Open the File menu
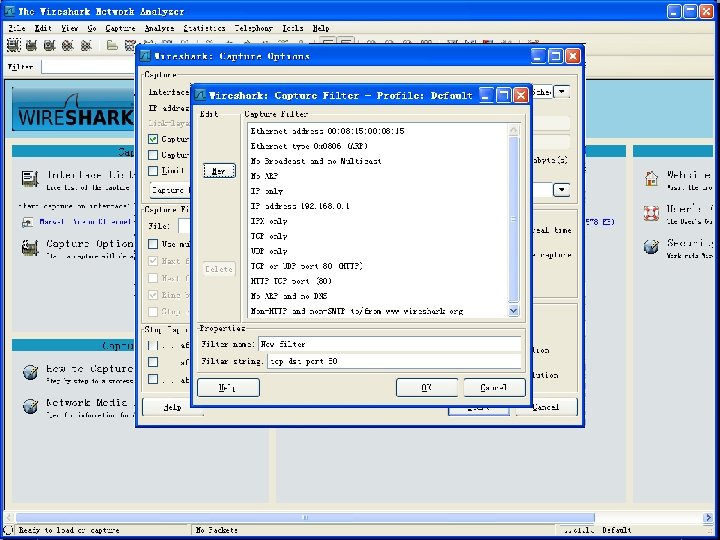The image size is (720, 540). 17,28
